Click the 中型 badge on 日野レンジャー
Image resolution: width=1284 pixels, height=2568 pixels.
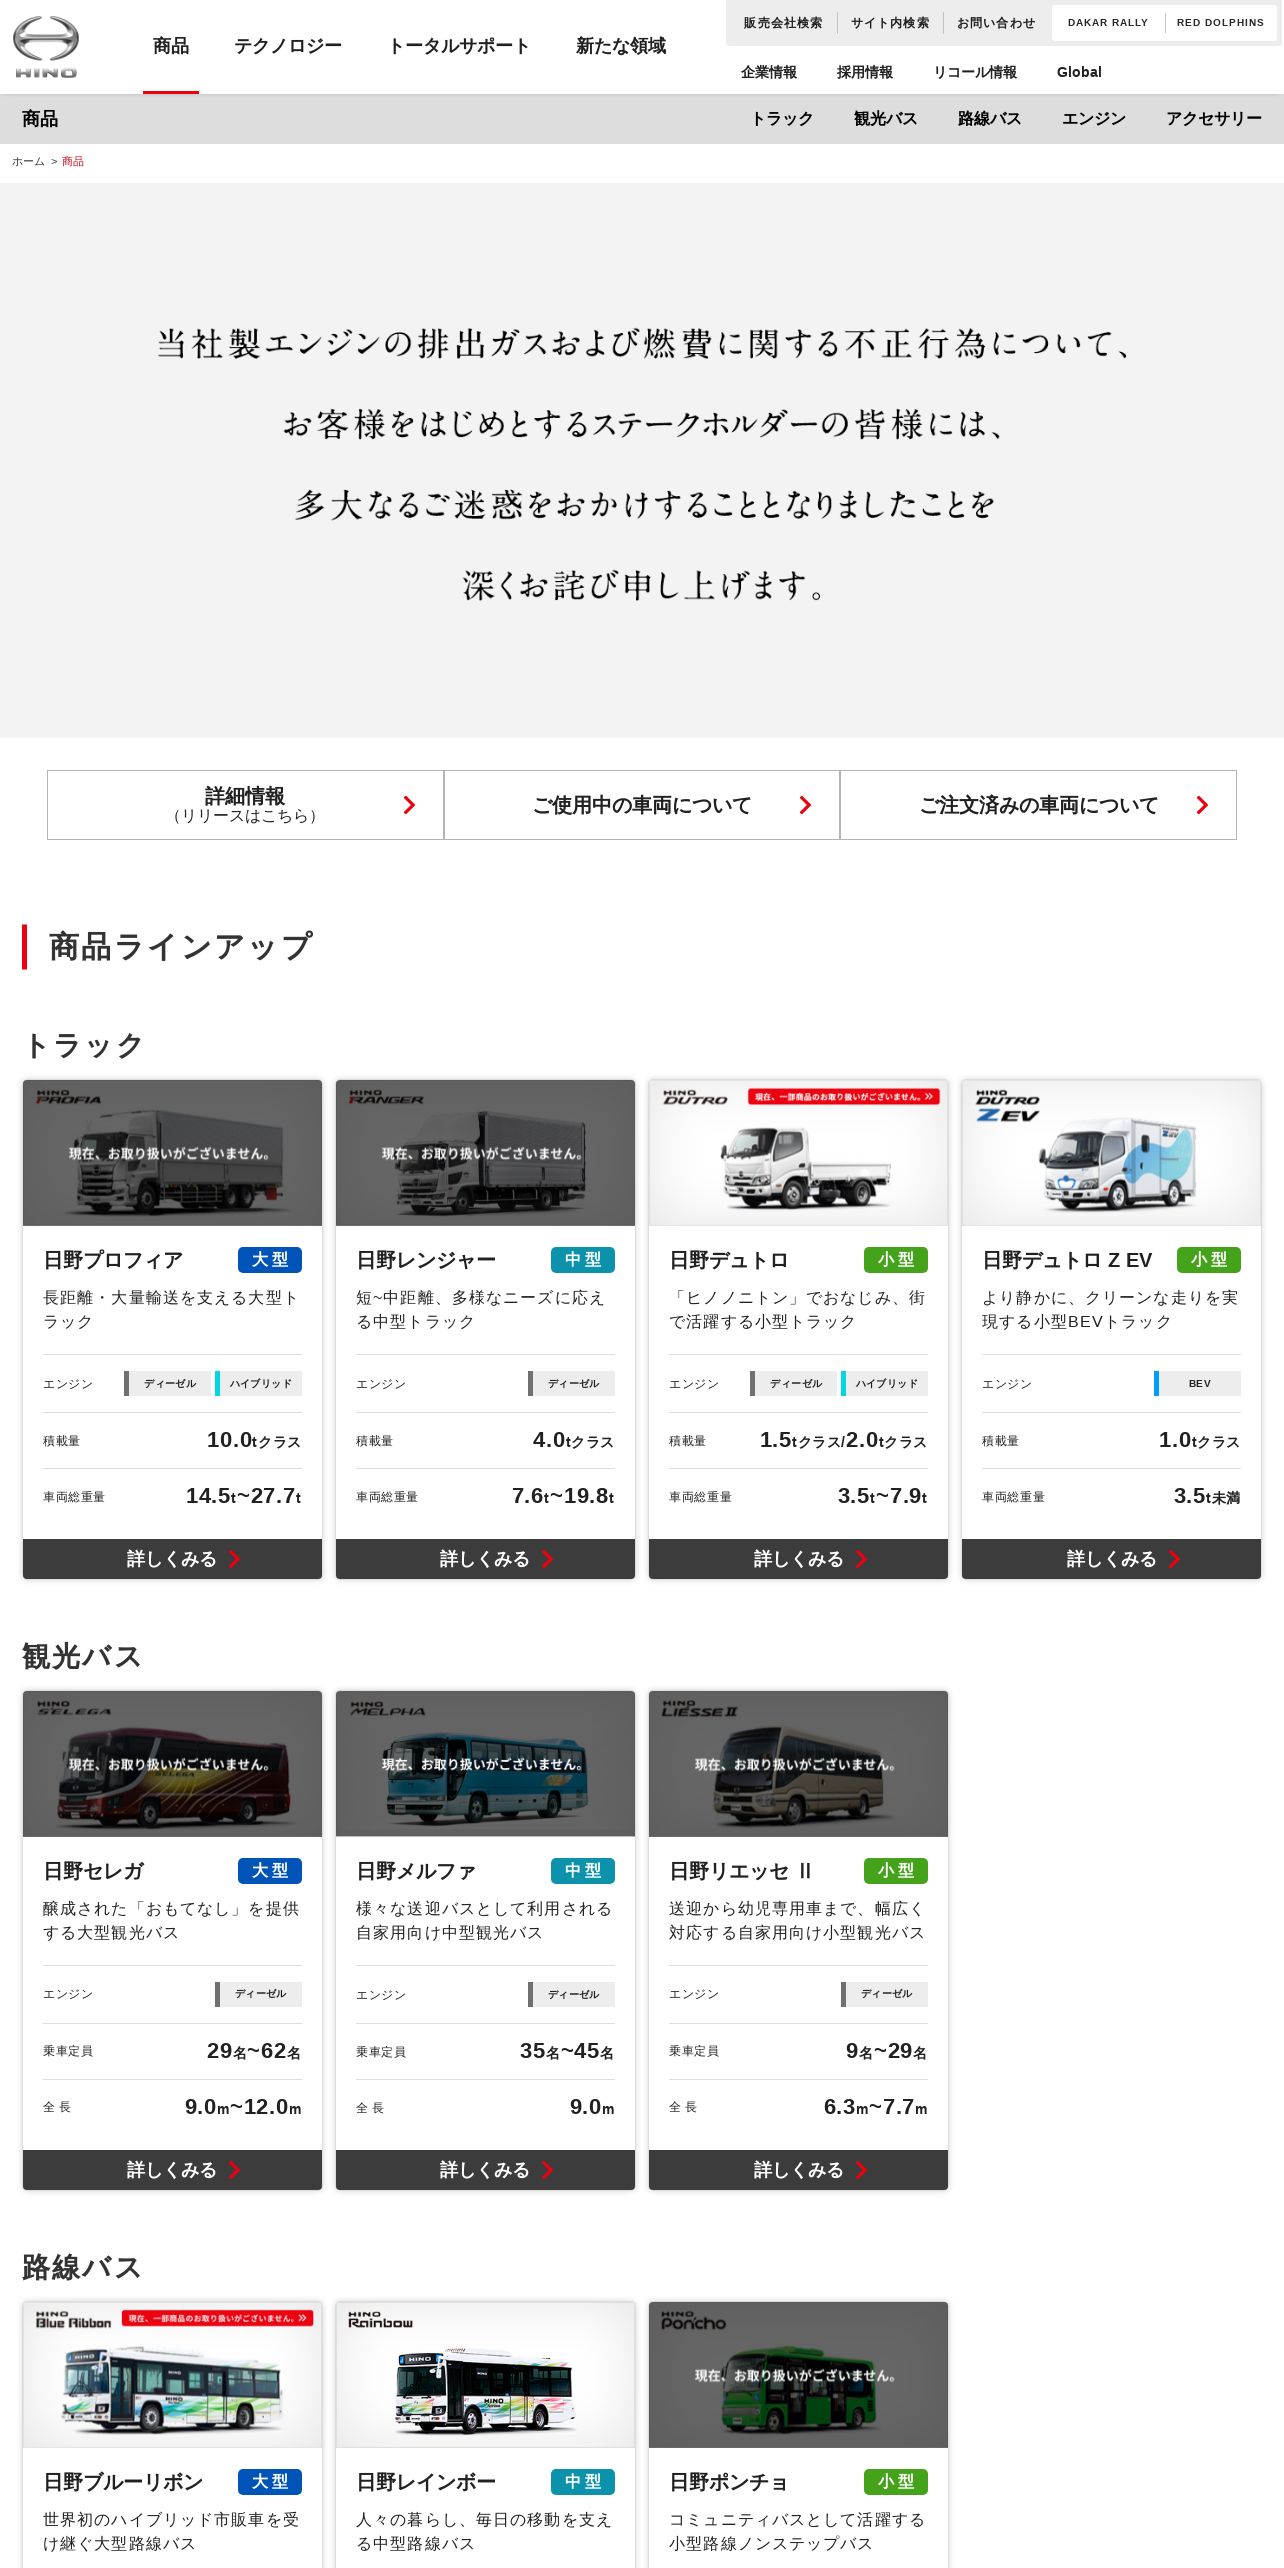(x=583, y=1260)
